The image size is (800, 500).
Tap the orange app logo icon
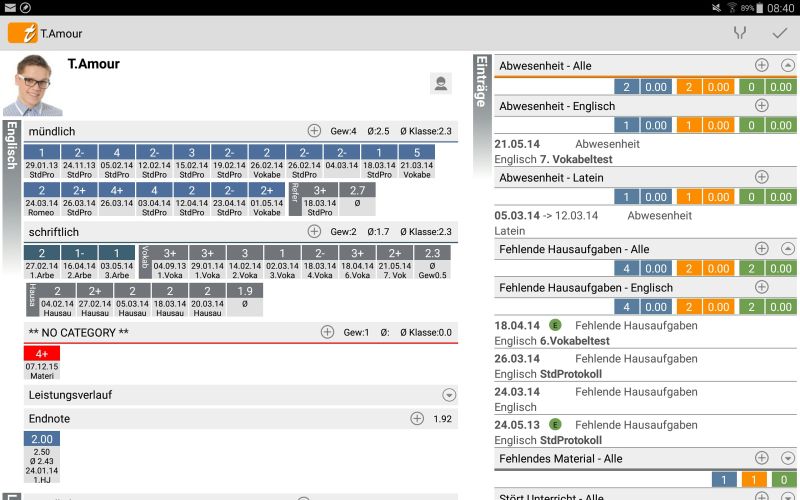[22, 32]
